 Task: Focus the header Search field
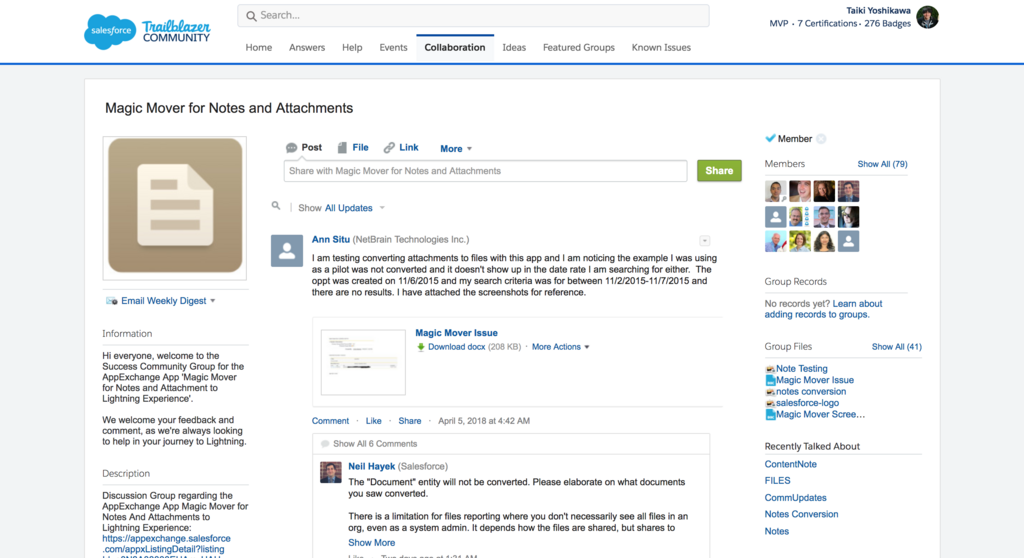(473, 16)
